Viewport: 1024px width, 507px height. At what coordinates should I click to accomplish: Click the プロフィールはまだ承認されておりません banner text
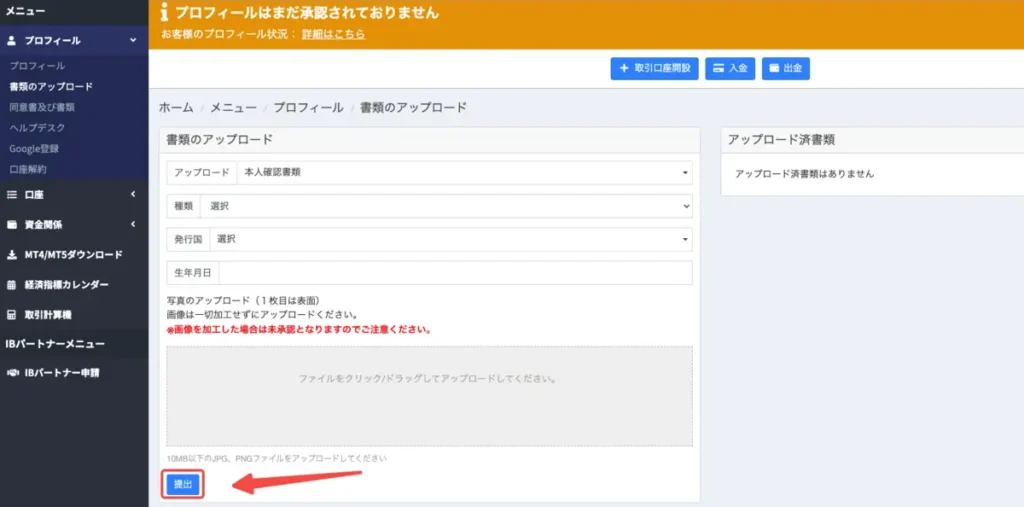308,12
